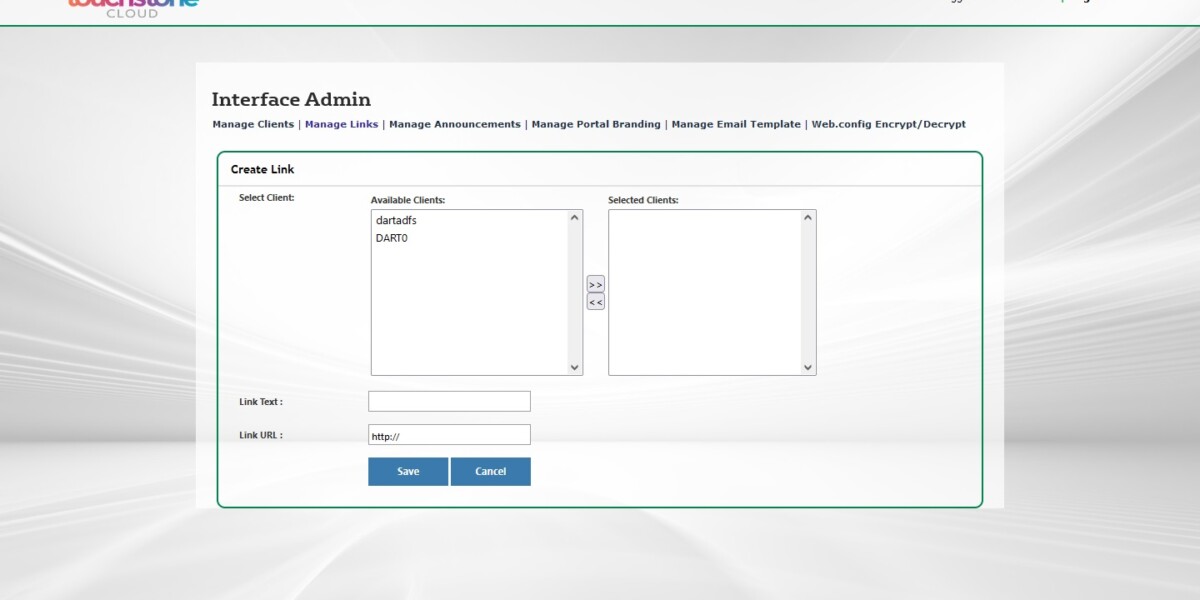Viewport: 1200px width, 600px height.
Task: Click the Cancel button
Action: pyautogui.click(x=491, y=471)
